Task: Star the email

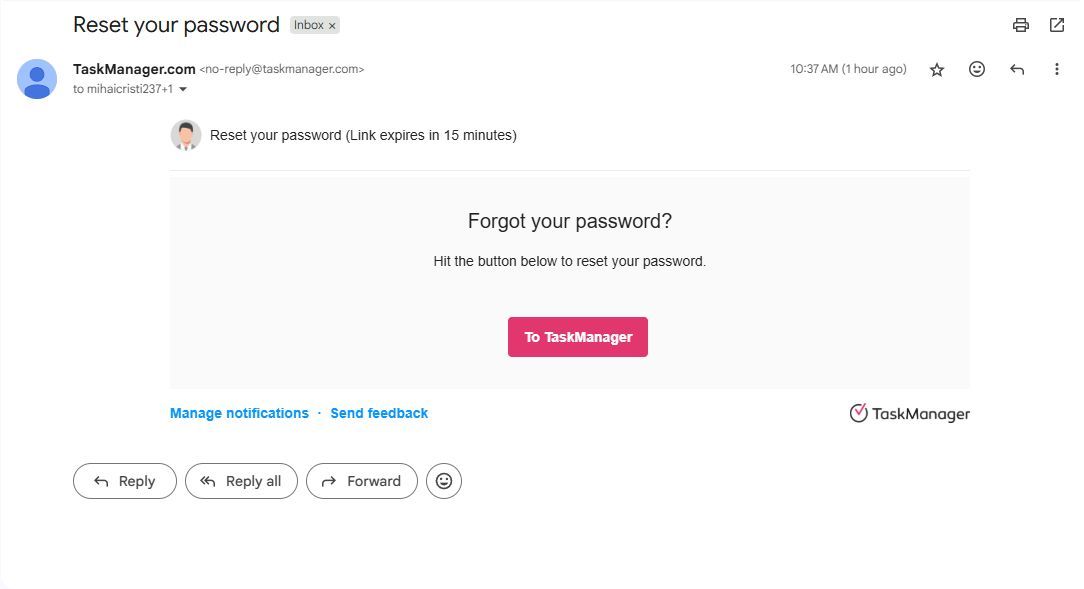Action: point(937,69)
